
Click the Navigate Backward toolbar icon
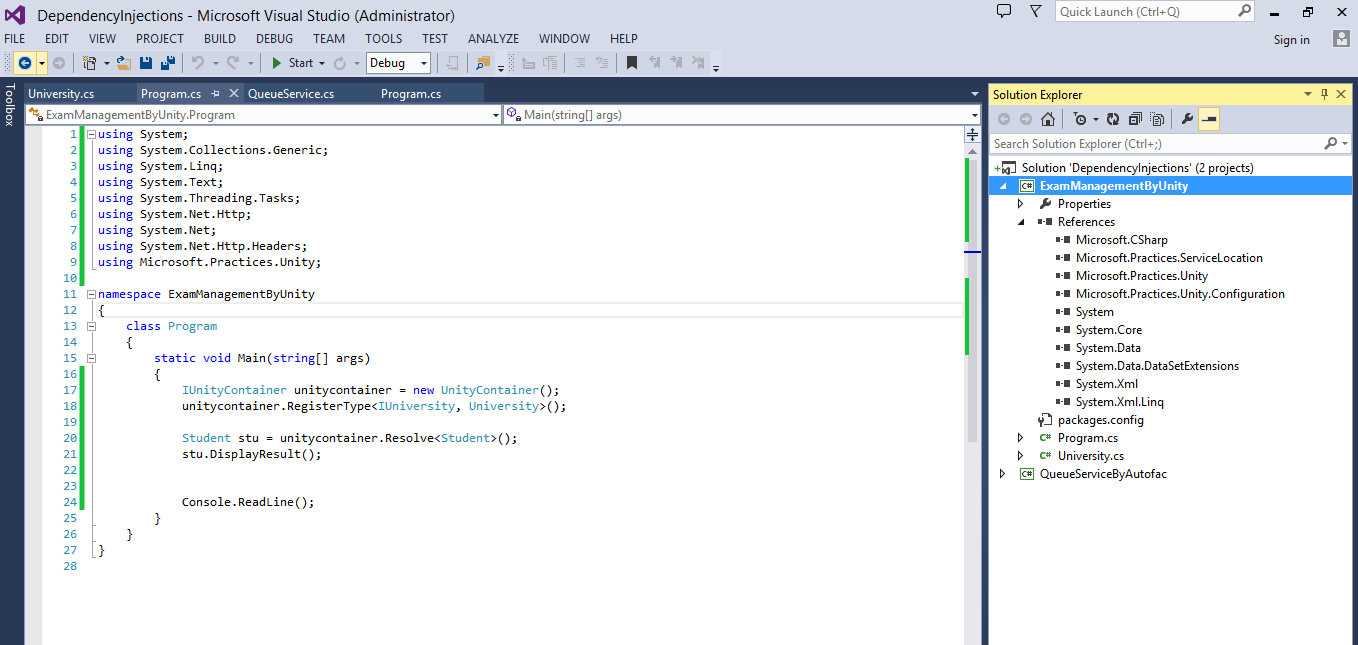25,63
